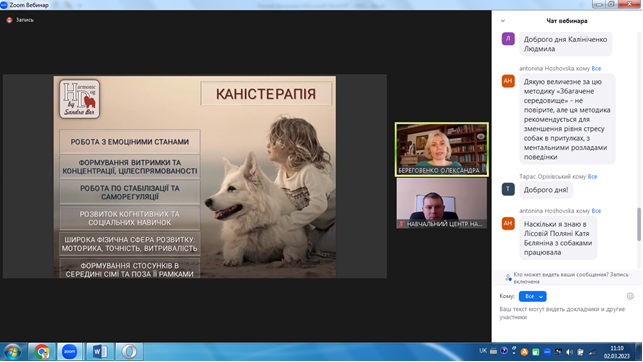Screen dimensions: 643x362
Task: Click 'Все' link above Лісовій Поляні message
Action: [x=596, y=211]
